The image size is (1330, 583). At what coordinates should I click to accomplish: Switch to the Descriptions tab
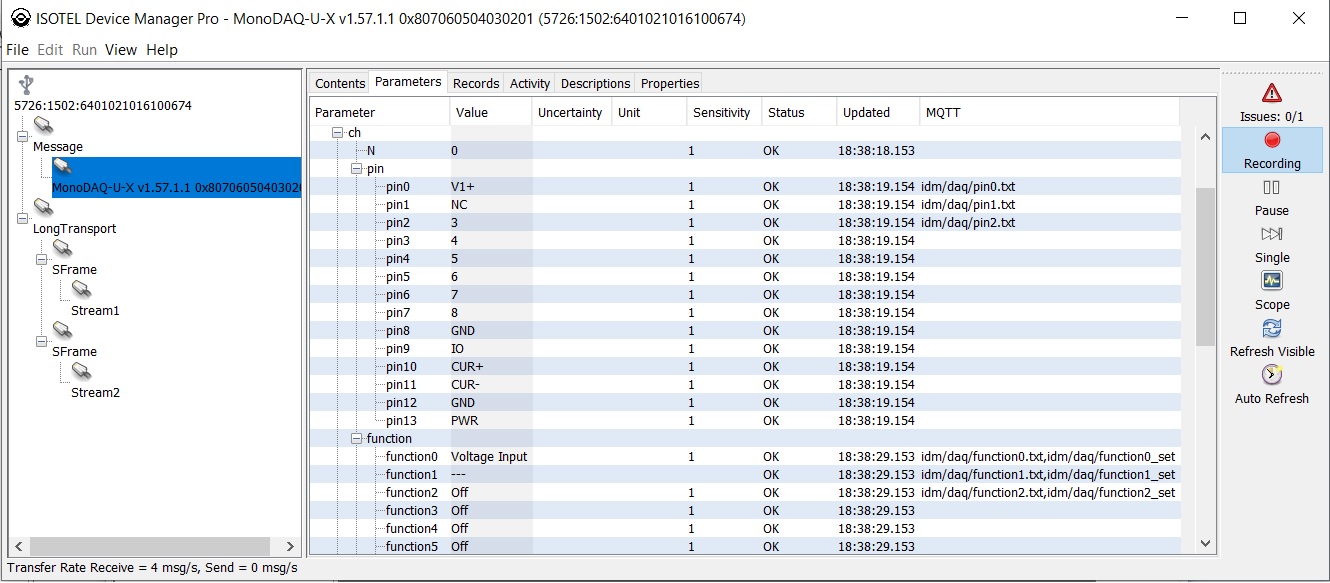pos(596,84)
